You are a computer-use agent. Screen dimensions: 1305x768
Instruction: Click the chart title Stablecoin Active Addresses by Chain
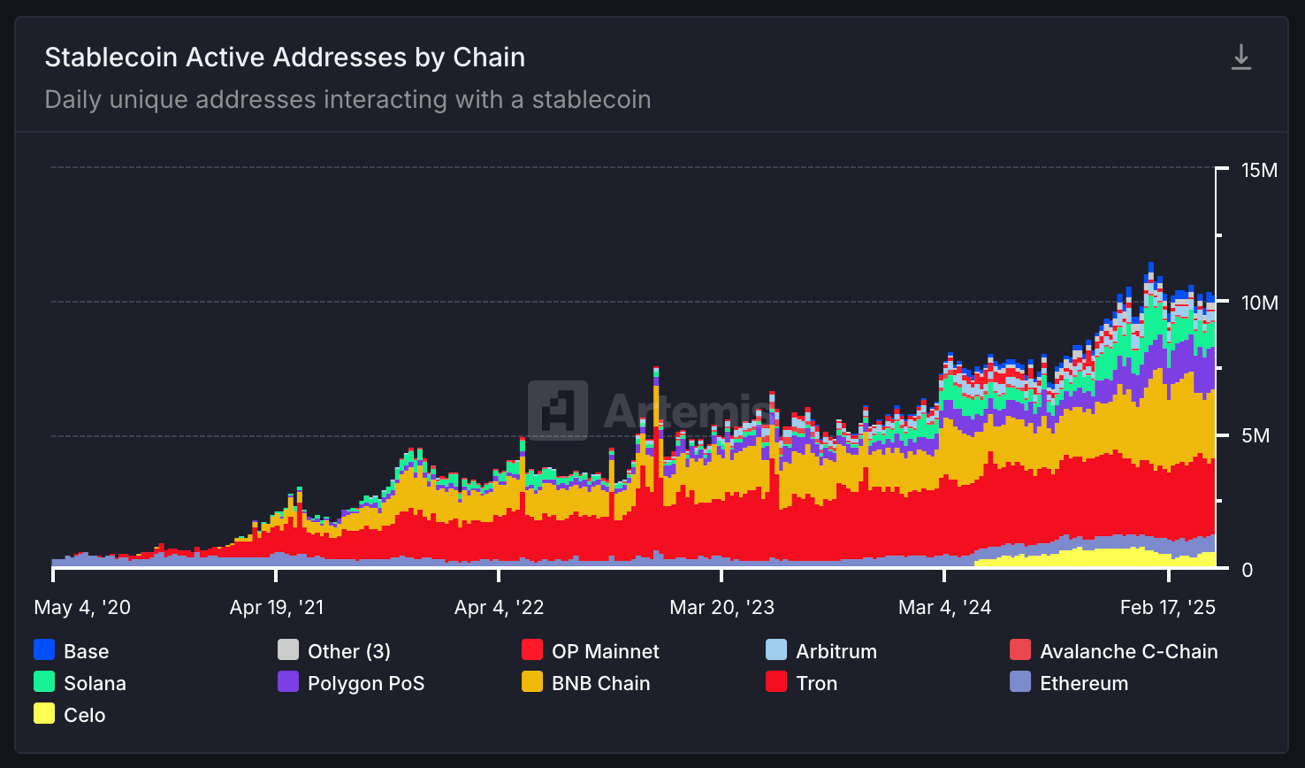coord(285,57)
